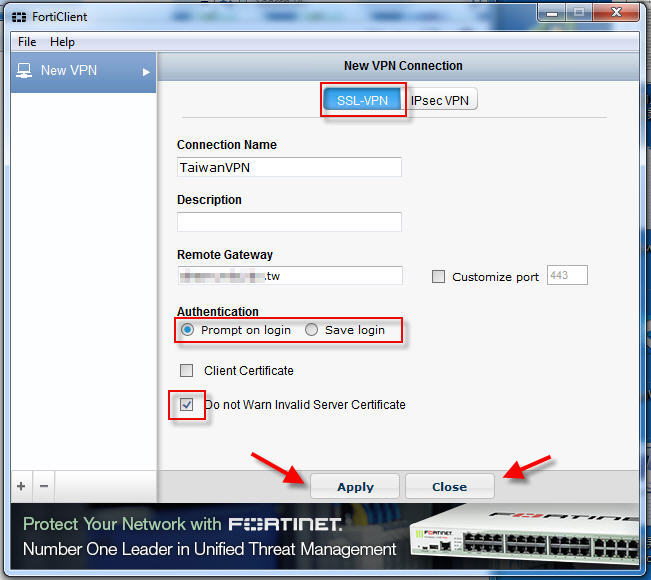Click the Fortinet advertisement banner
The height and width of the screenshot is (580, 651).
[x=325, y=536]
